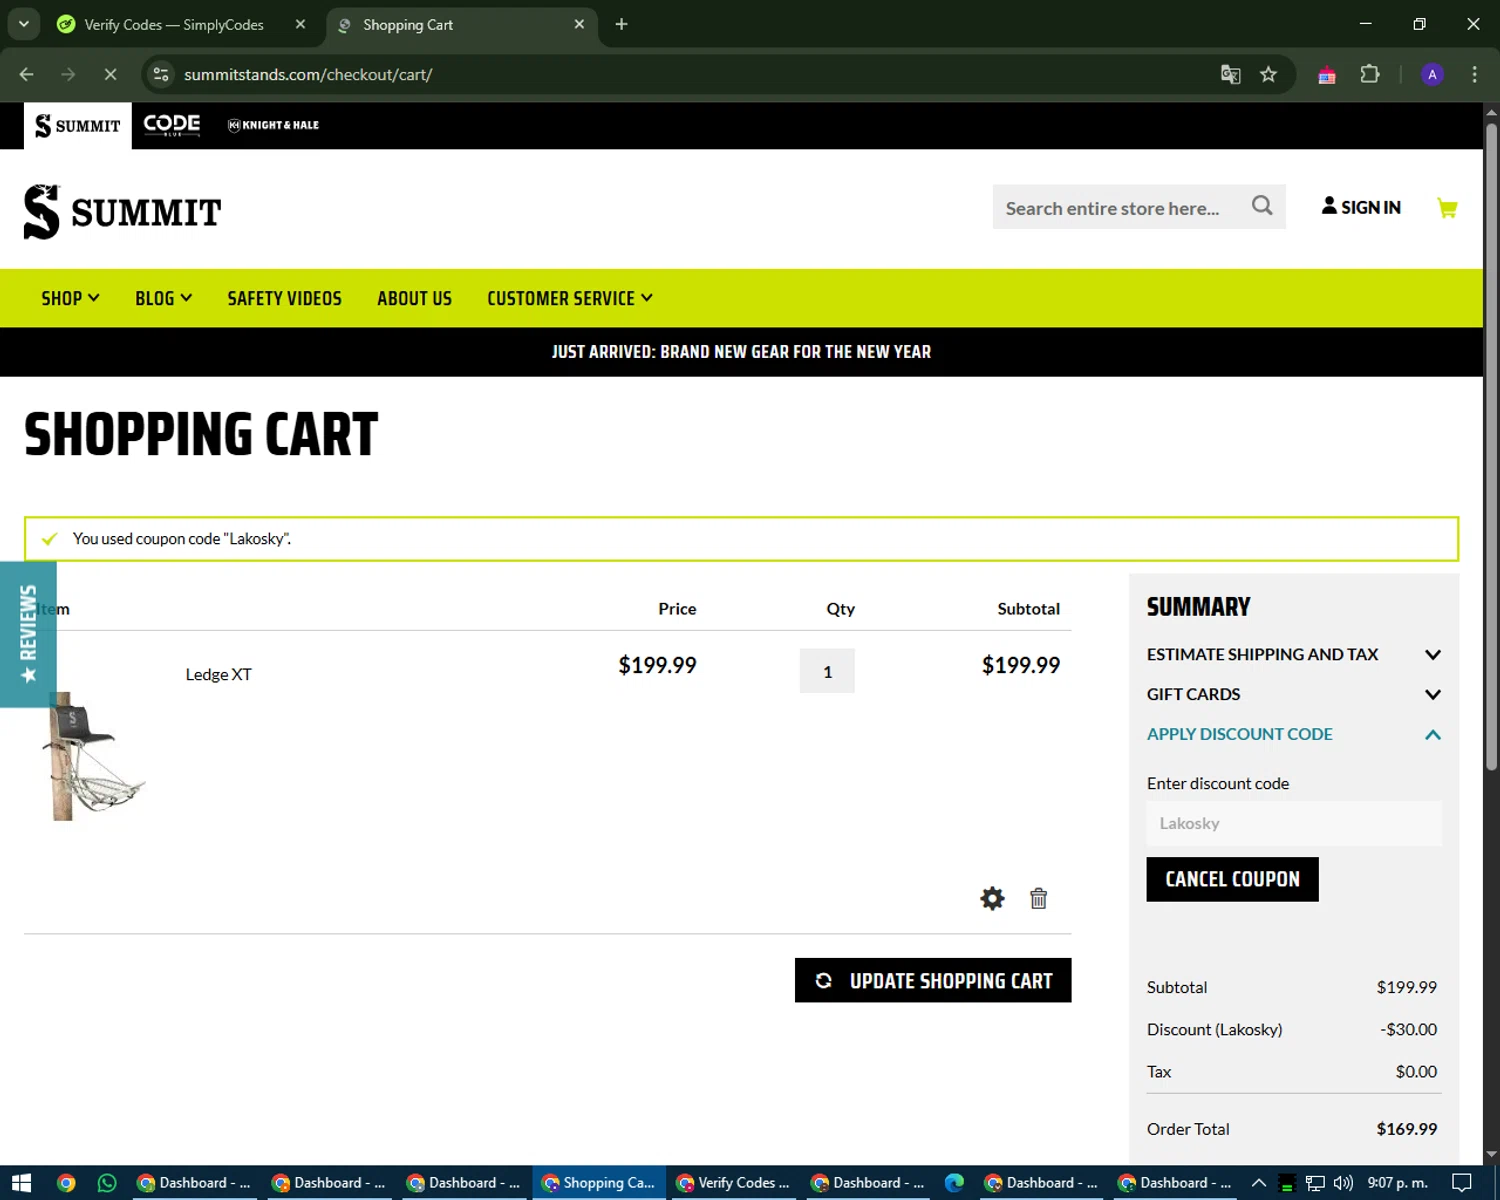This screenshot has height=1200, width=1500.
Task: Open the Reviews side tab
Action: point(28,634)
